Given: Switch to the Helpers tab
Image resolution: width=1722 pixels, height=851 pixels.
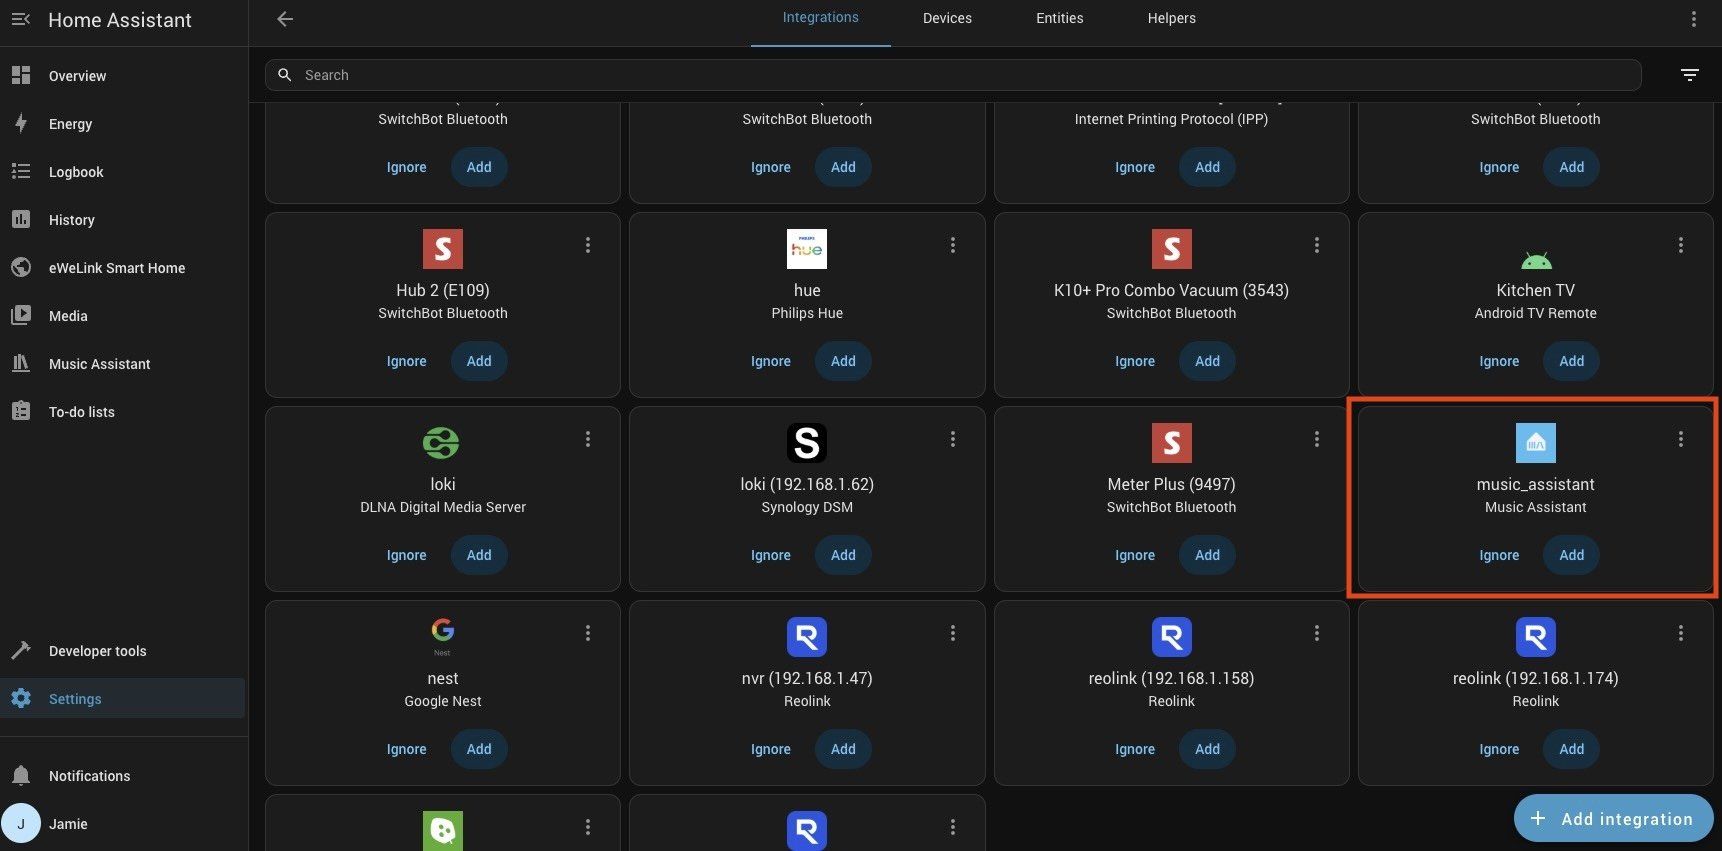Looking at the screenshot, I should 1172,19.
